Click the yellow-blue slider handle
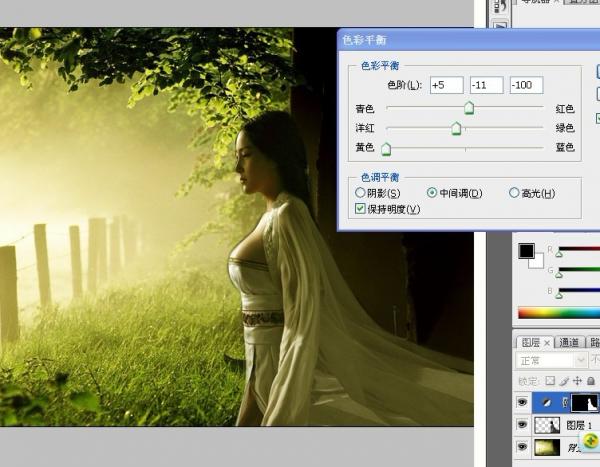 [386, 149]
